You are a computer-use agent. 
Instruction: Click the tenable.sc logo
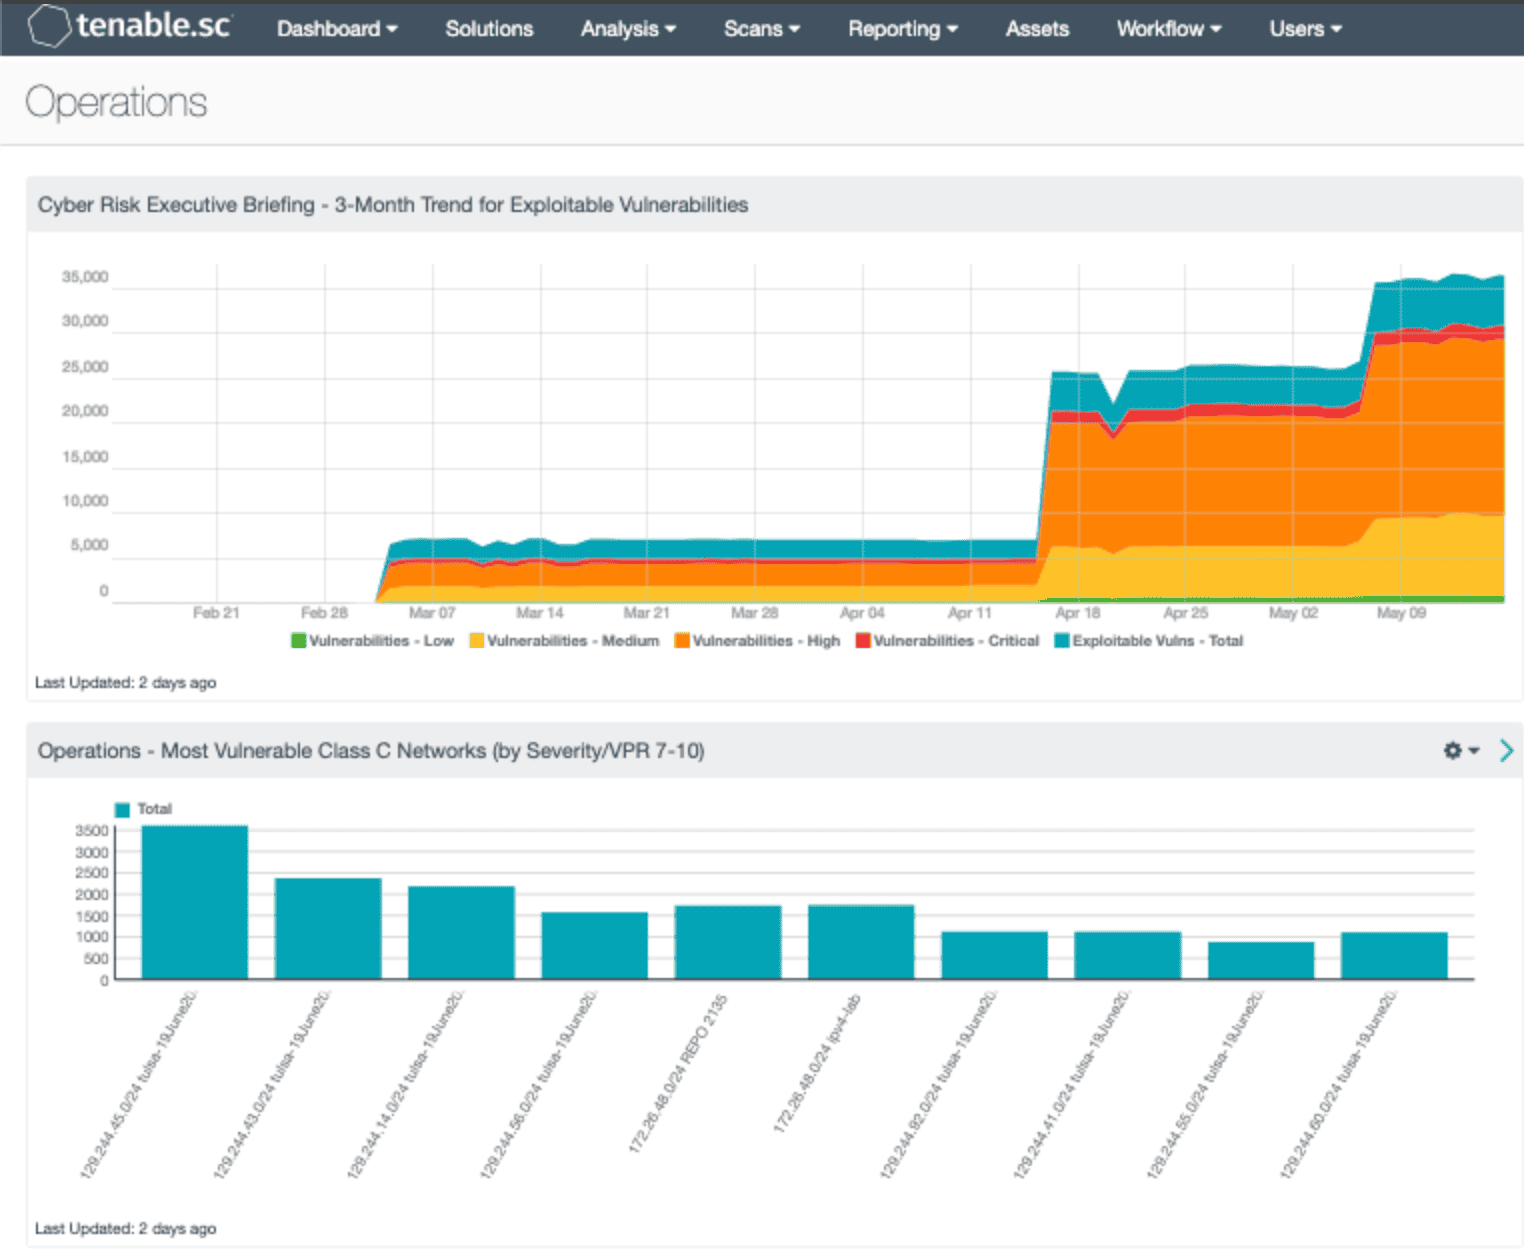pyautogui.click(x=130, y=26)
